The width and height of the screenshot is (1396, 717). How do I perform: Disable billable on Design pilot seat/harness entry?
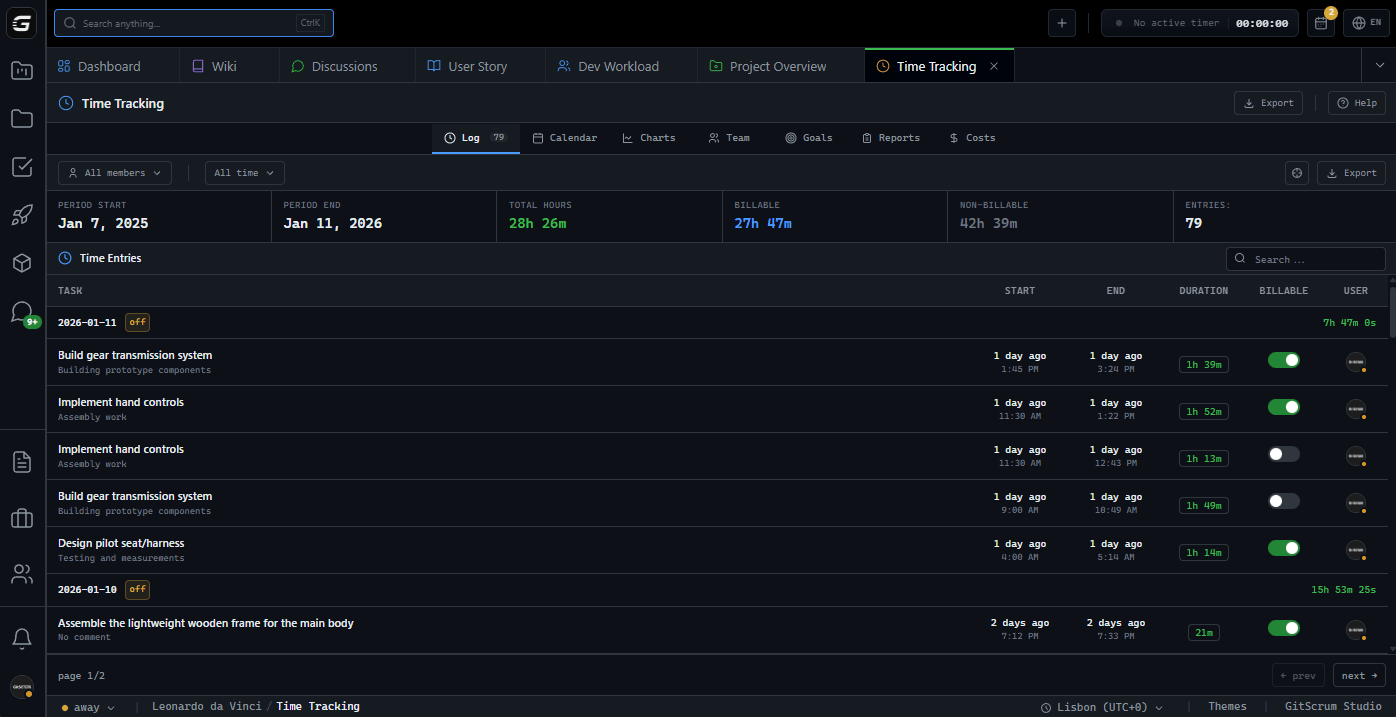[1283, 548]
